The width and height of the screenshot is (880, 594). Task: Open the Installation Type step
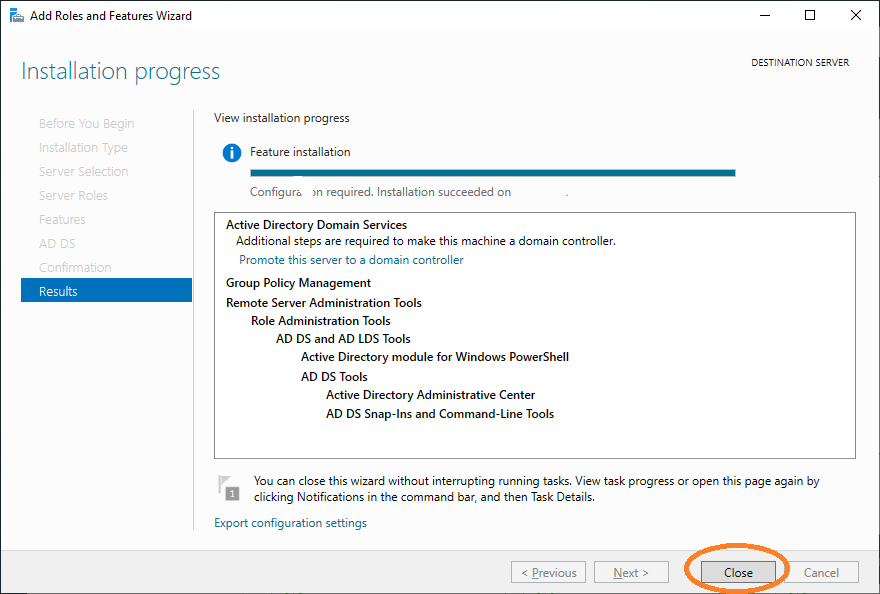click(82, 147)
